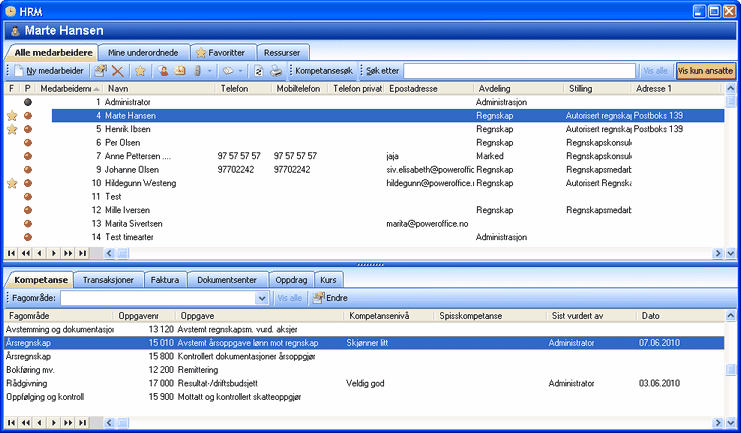This screenshot has width=741, height=433.
Task: Open the Mine underordnede tab
Action: [x=143, y=53]
